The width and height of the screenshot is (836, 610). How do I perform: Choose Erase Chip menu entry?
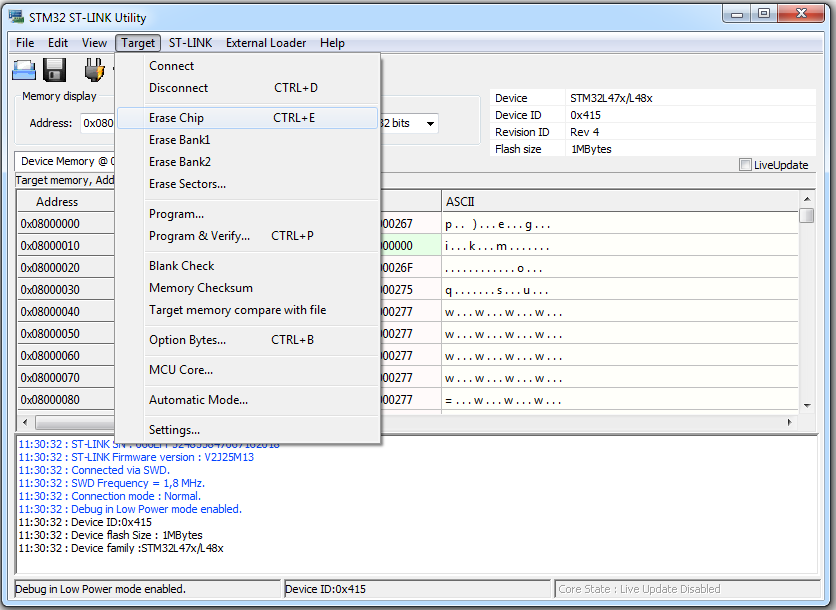pyautogui.click(x=247, y=118)
